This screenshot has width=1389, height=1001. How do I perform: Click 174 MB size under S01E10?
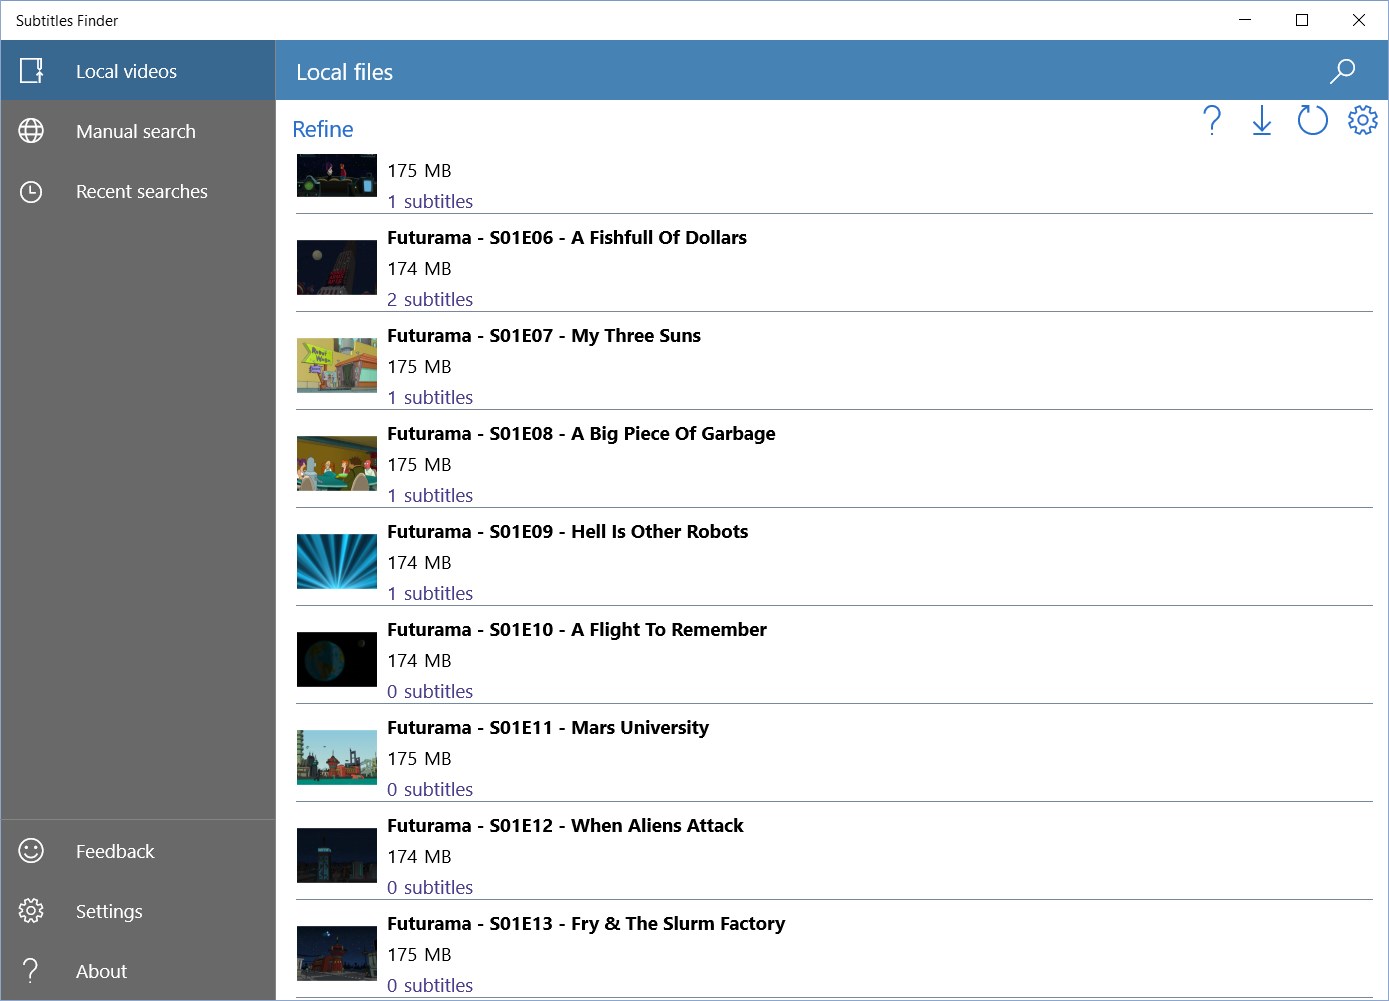pos(419,660)
